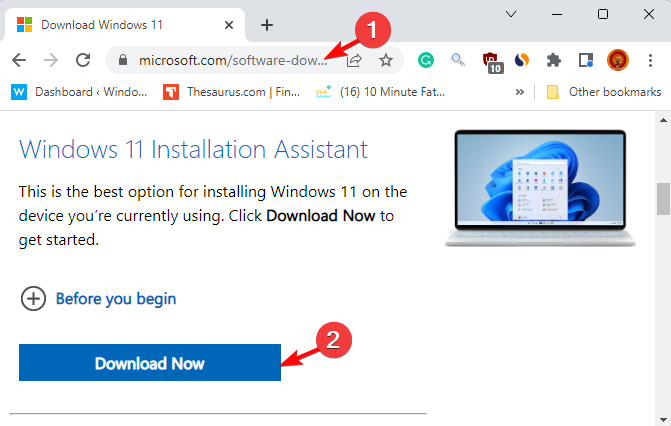Open Dashboard ‹ Windo... bookmark

[79, 92]
